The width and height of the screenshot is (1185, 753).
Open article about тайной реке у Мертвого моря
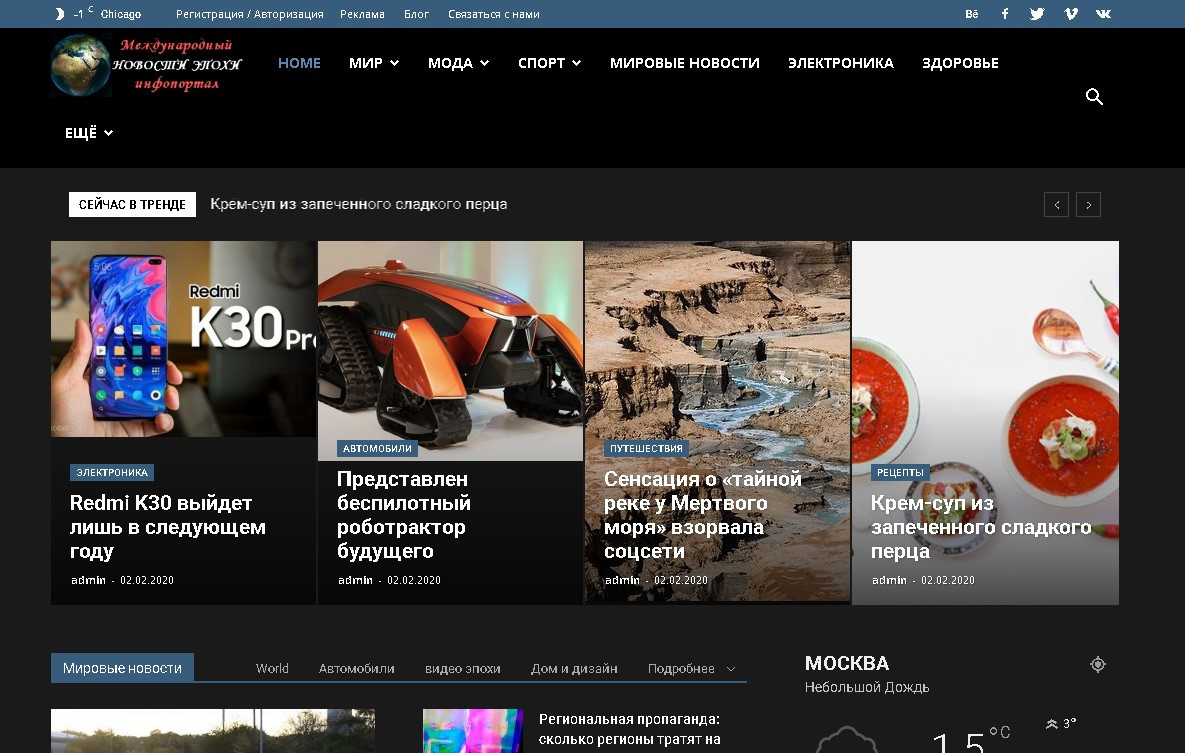(703, 515)
